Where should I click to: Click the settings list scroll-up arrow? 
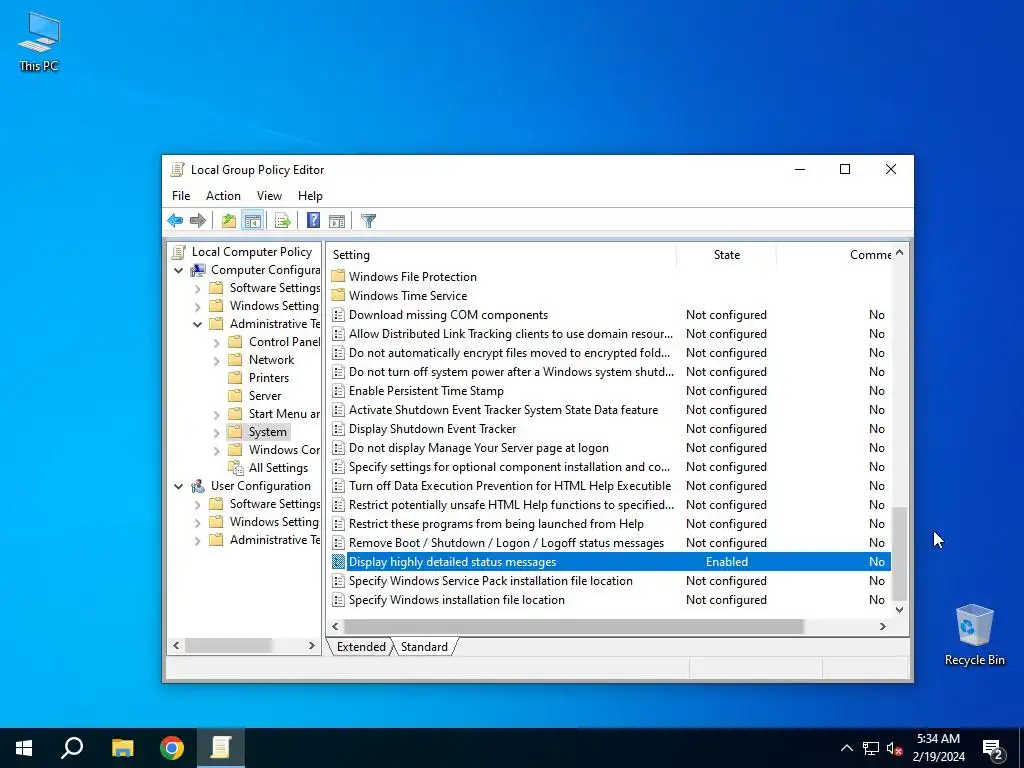click(899, 252)
